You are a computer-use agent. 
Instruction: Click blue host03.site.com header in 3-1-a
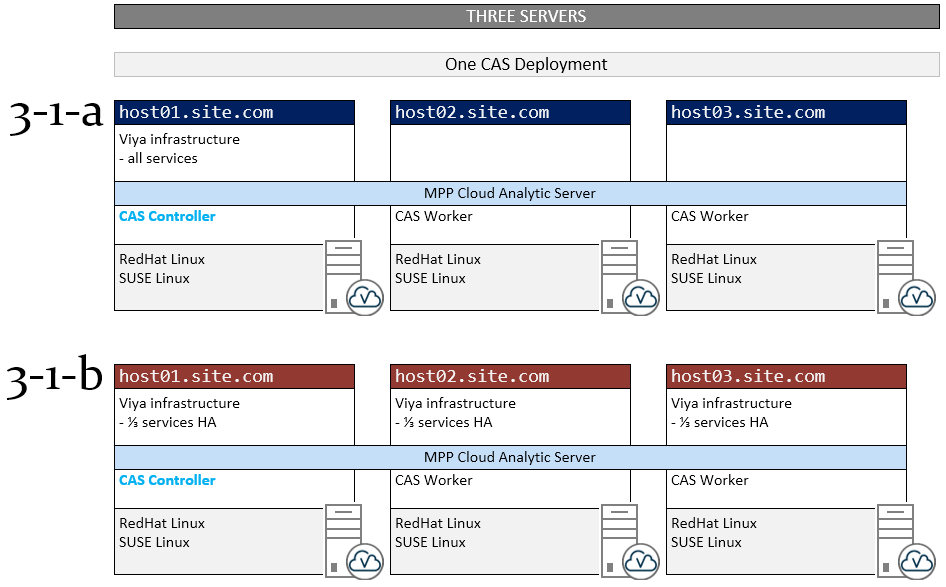(786, 112)
